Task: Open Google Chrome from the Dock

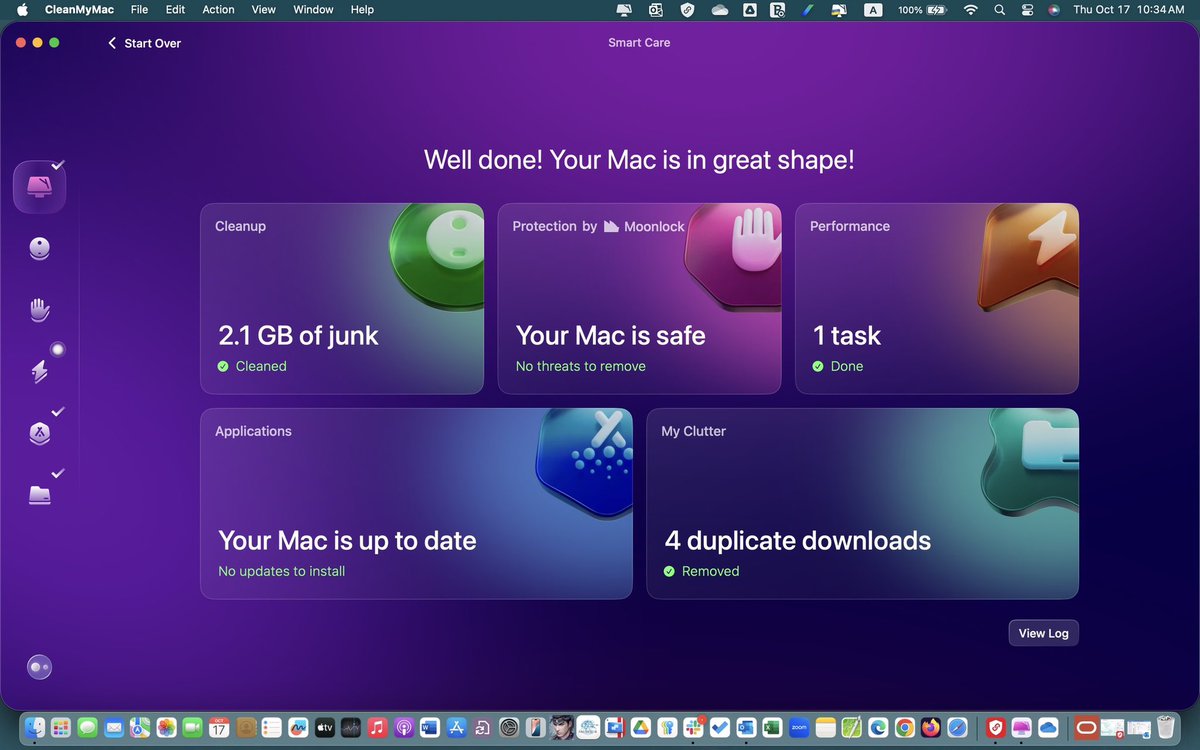Action: (904, 727)
